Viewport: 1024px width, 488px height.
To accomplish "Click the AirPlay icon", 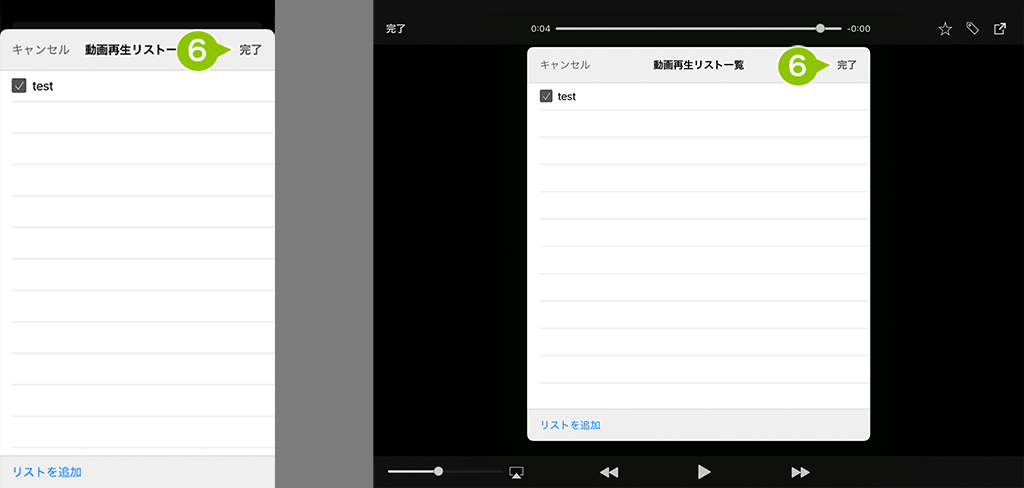I will point(517,472).
